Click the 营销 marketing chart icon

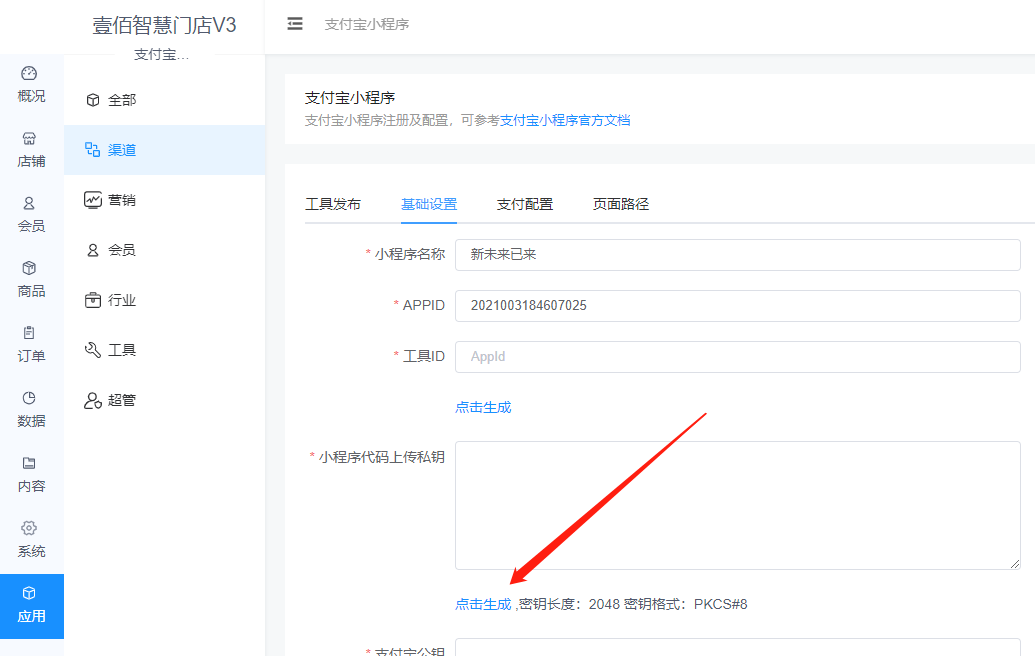[93, 199]
